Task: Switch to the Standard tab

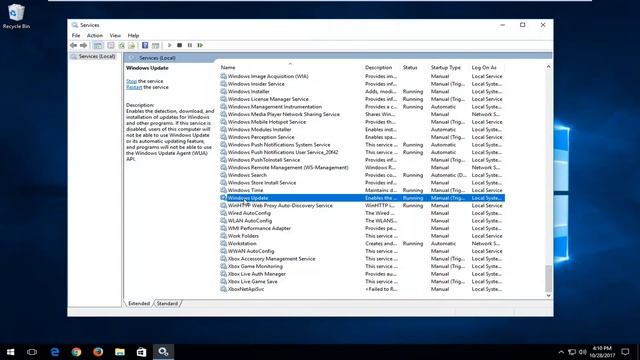Action: coord(167,304)
